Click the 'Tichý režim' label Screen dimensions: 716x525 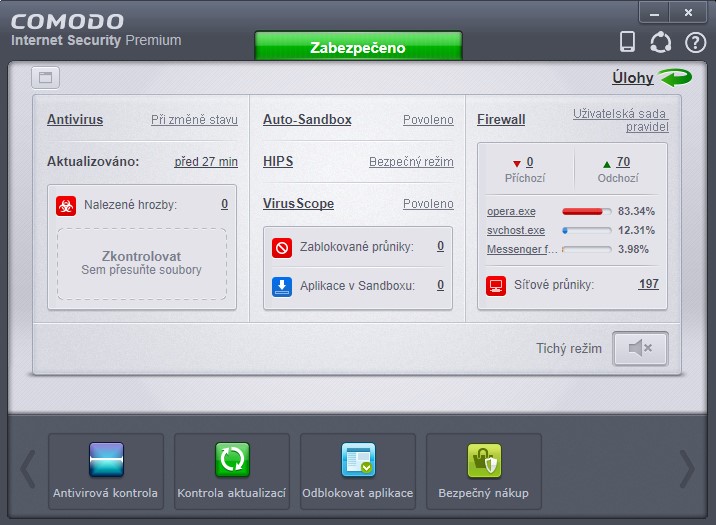tap(569, 348)
